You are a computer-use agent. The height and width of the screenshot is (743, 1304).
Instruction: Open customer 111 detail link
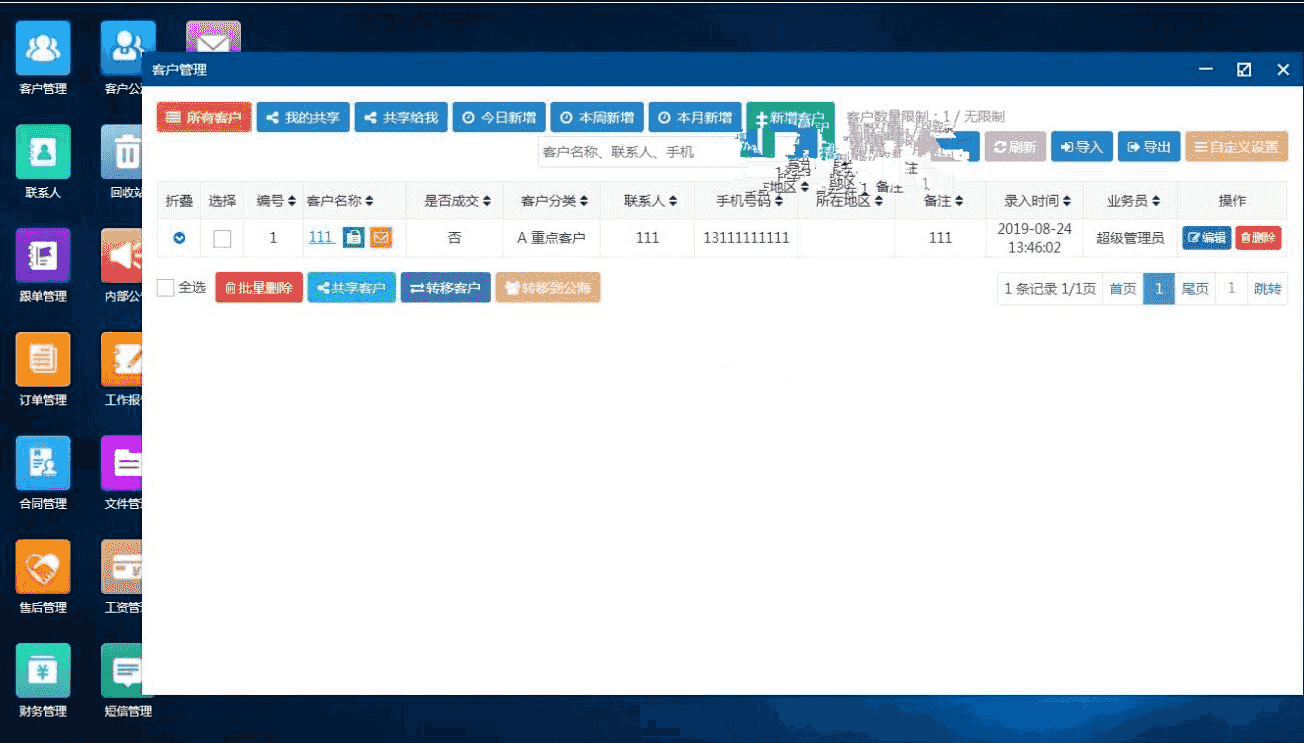[321, 237]
